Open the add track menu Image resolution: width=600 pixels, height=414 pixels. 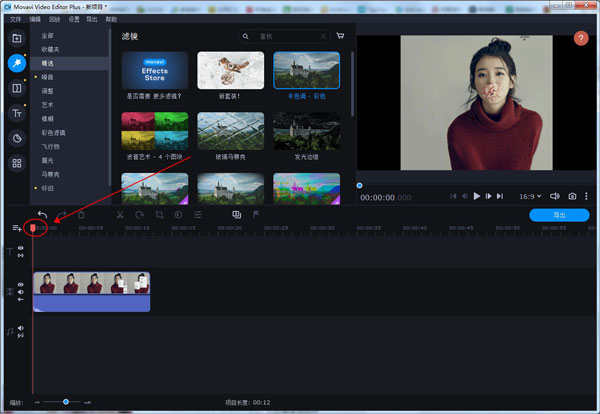point(16,228)
